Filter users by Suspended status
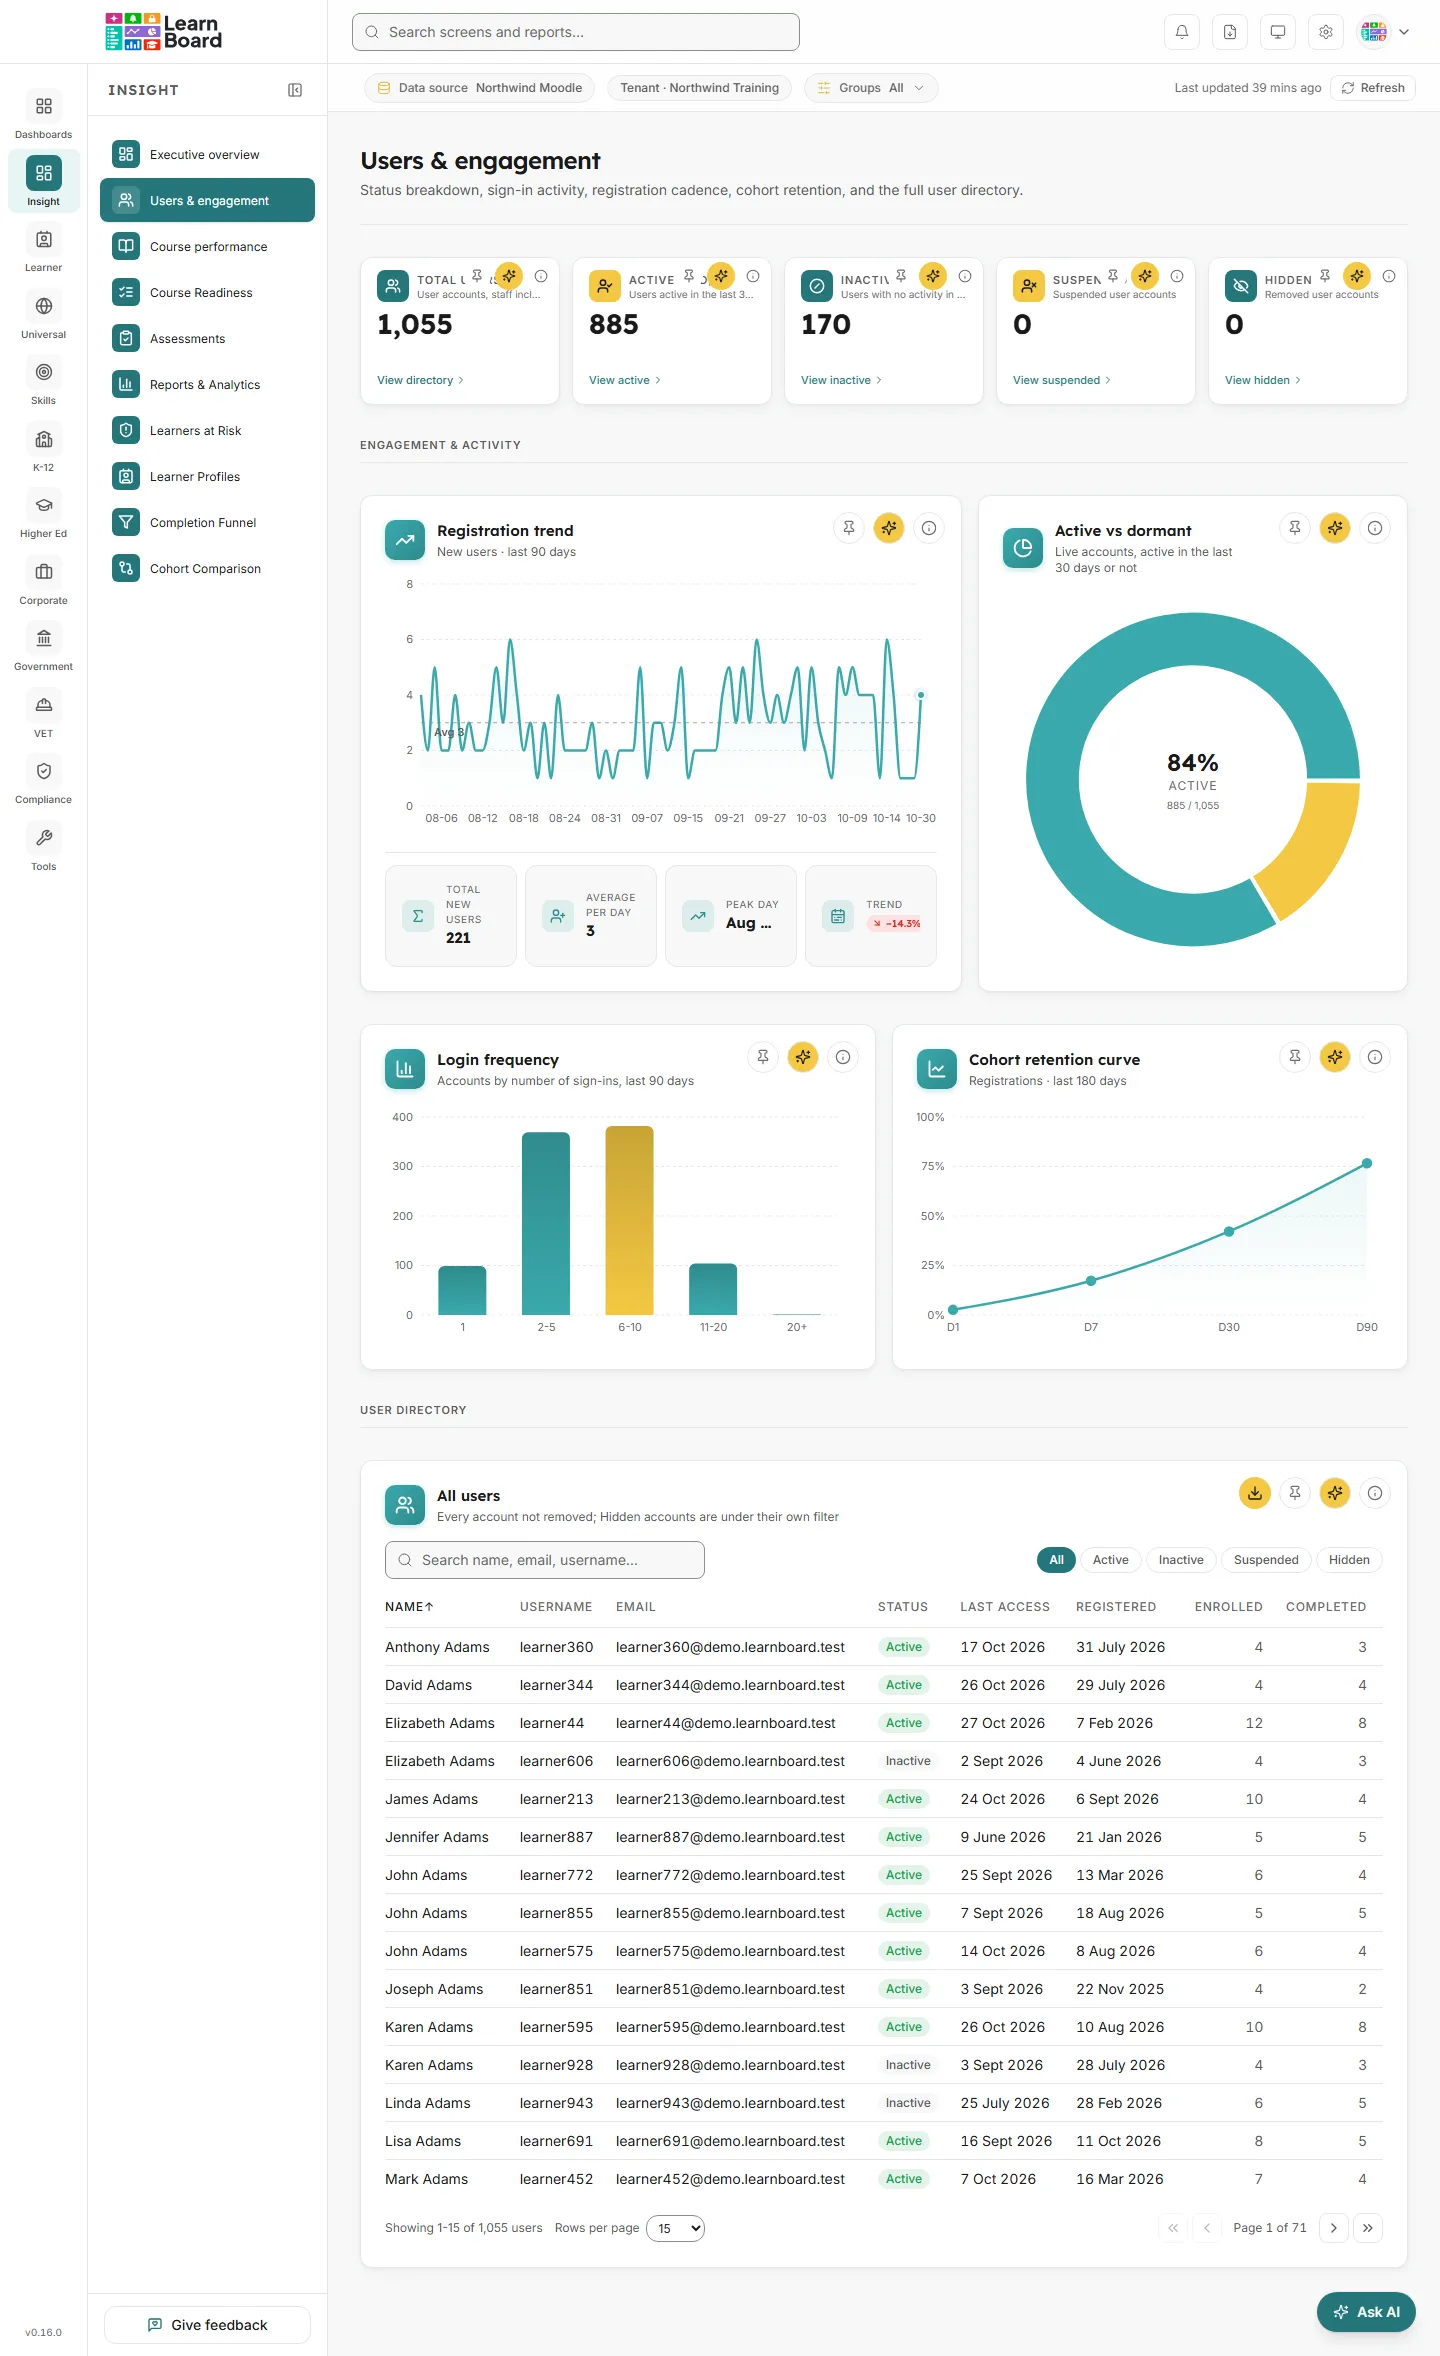 [x=1266, y=1560]
